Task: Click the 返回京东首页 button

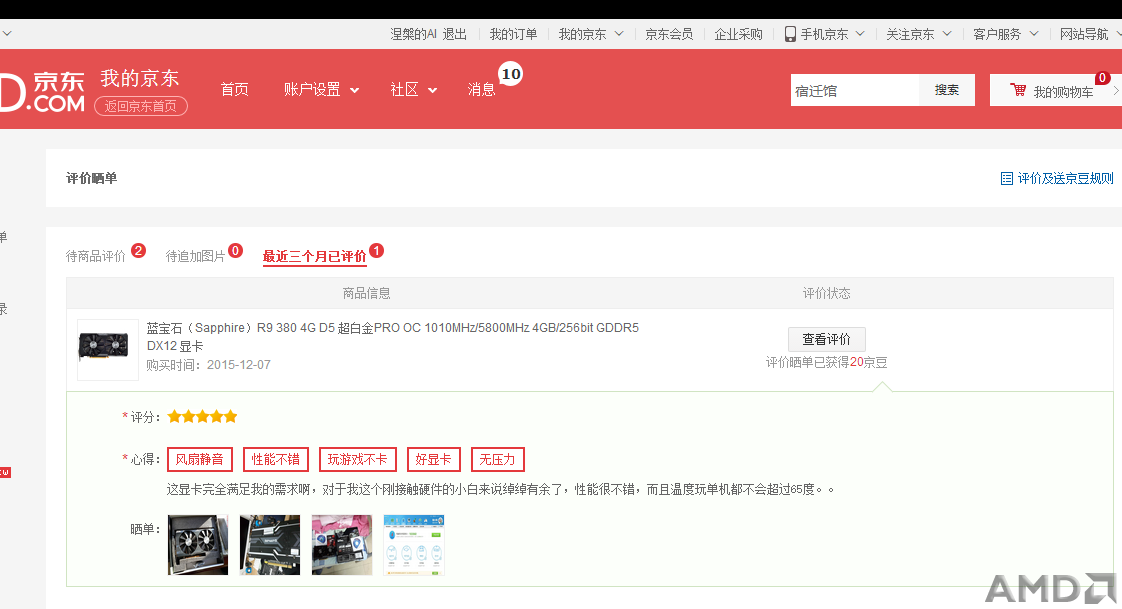Action: [x=141, y=106]
